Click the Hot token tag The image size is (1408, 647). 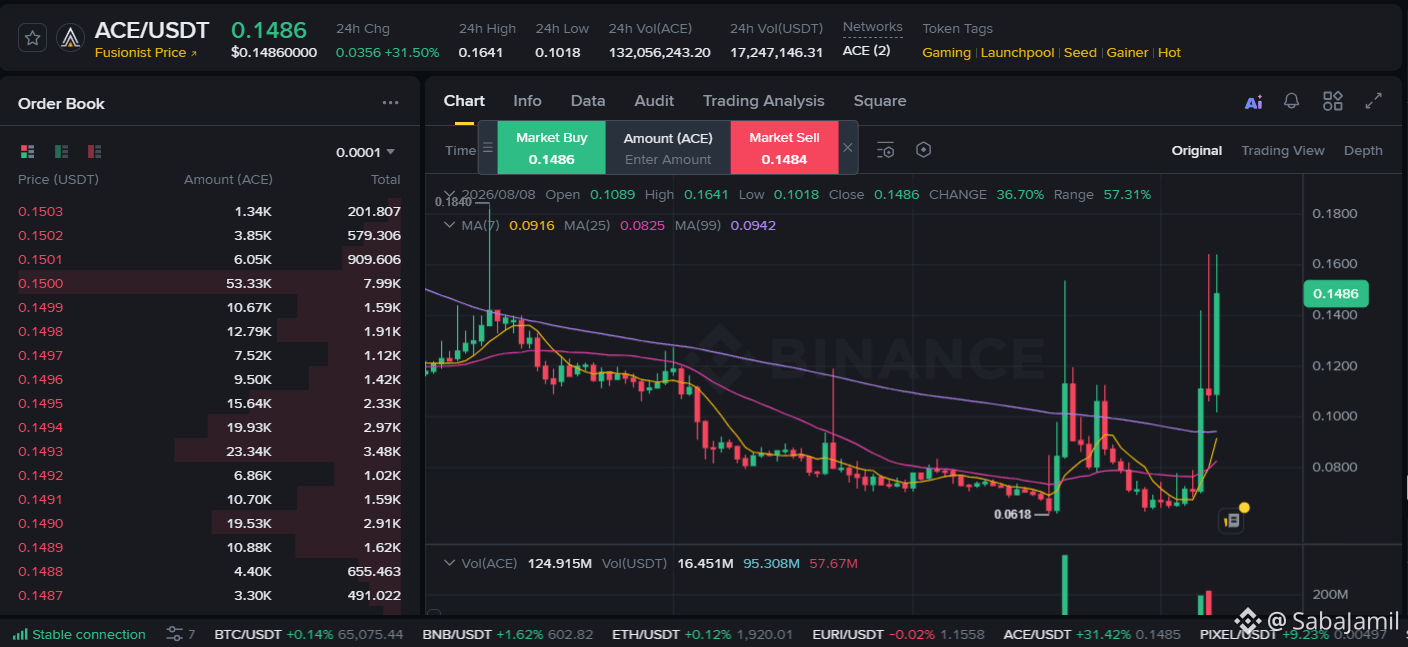pos(1169,52)
